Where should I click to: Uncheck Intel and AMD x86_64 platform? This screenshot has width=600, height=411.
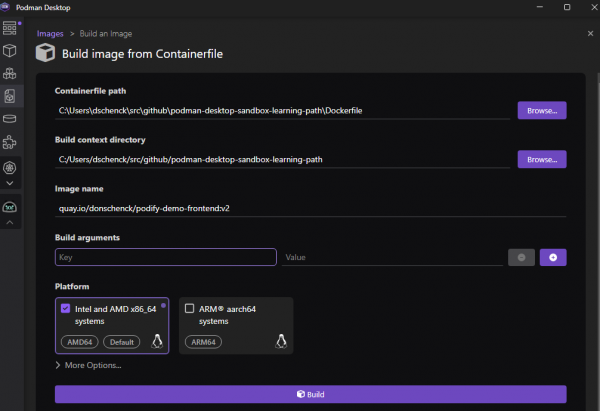[66, 309]
